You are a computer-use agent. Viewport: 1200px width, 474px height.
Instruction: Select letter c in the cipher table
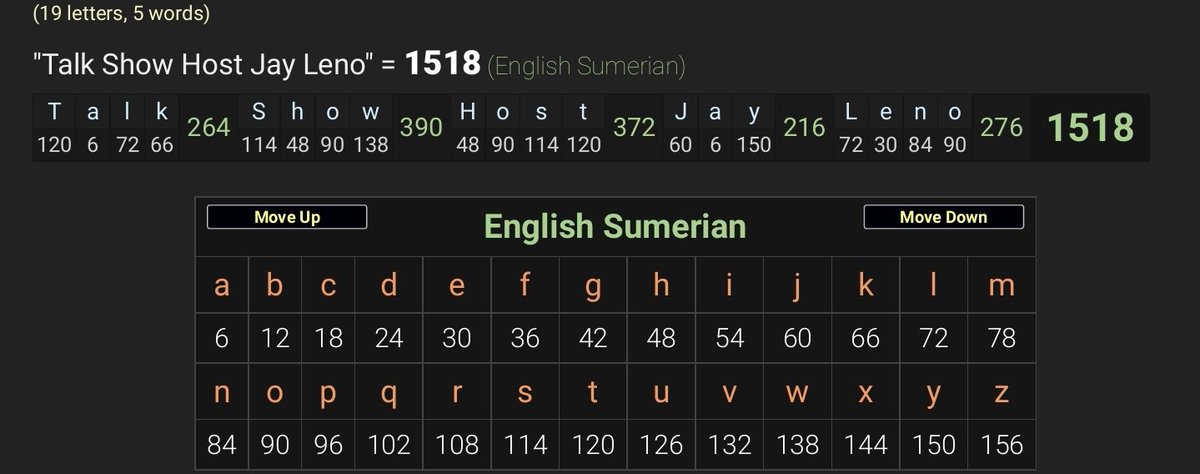(x=328, y=286)
